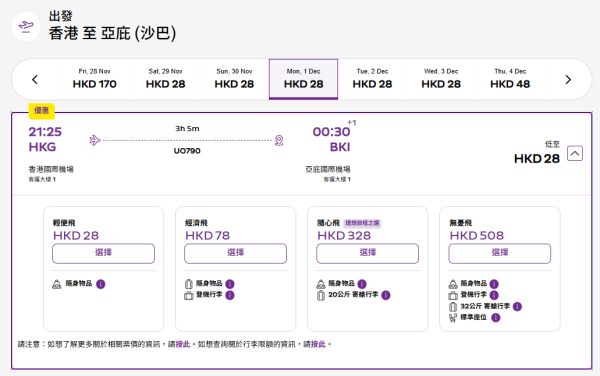
Task: Click 亞庇國際機場 airport name
Action: point(328,169)
